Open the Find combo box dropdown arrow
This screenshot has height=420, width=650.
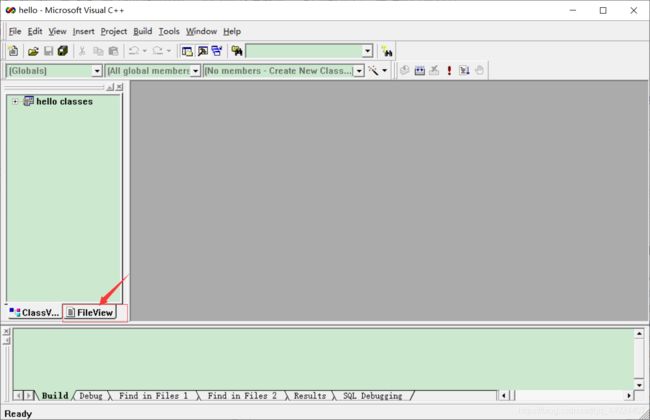(x=367, y=51)
